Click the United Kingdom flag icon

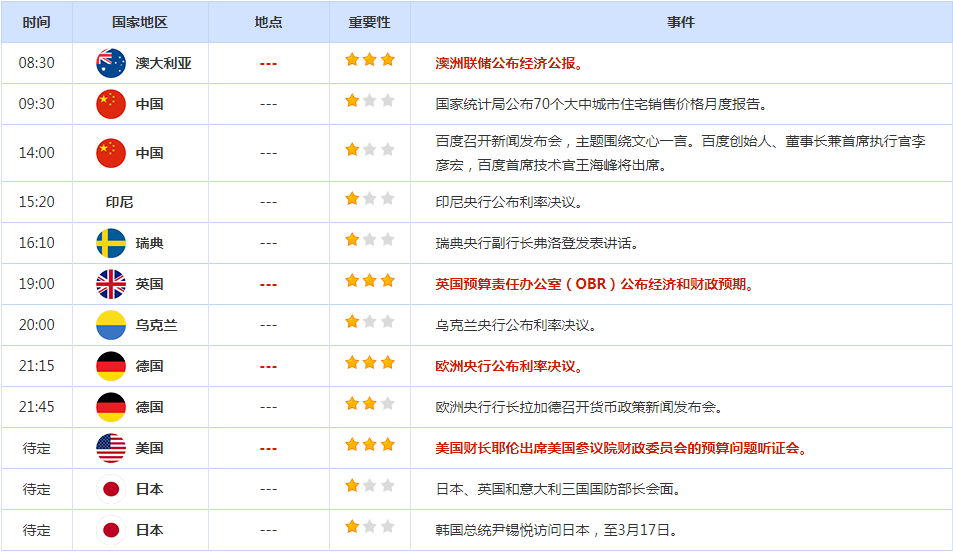[x=111, y=284]
